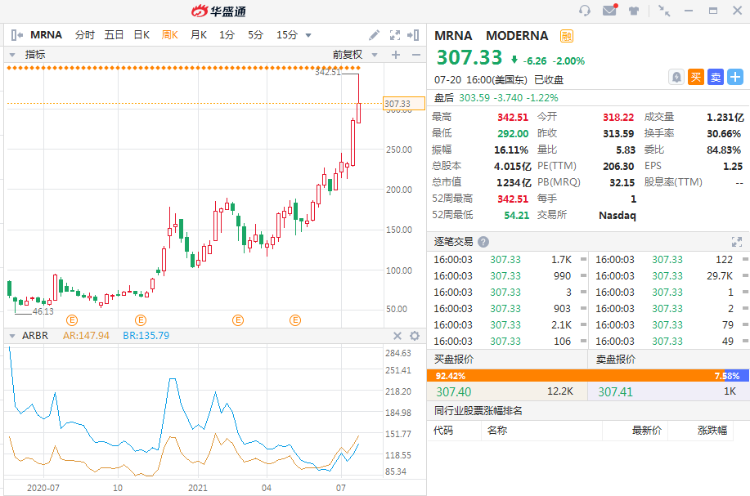This screenshot has height=496, width=750.
Task: Click the compact mode arrows icon
Action: point(664,11)
